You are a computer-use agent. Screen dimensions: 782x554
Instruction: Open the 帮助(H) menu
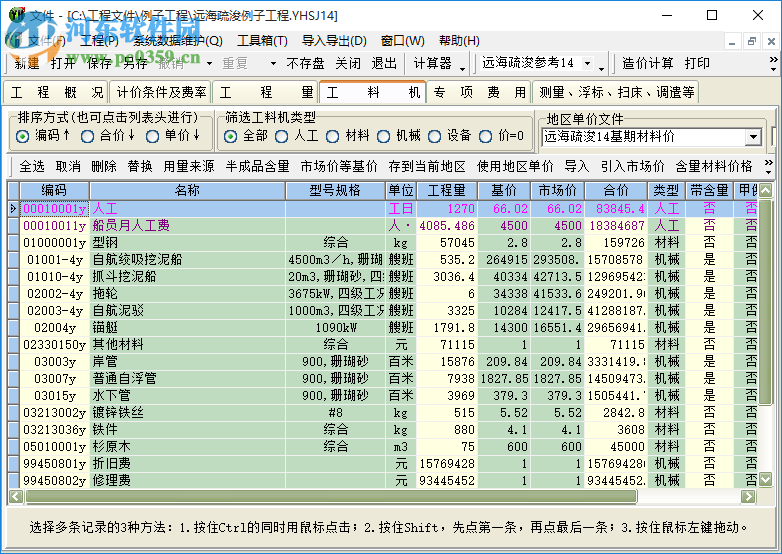[x=459, y=40]
